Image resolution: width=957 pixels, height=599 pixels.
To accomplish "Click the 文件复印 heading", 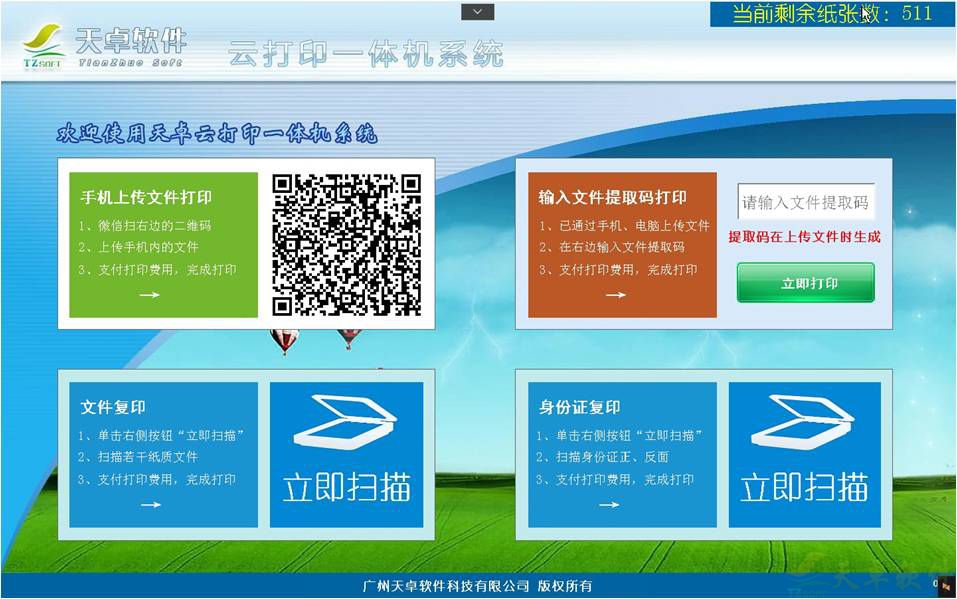I will pos(112,407).
